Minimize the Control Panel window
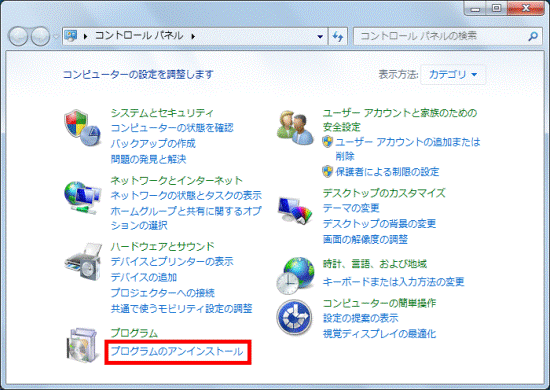Viewport: 550px width, 390px height. (475, 8)
